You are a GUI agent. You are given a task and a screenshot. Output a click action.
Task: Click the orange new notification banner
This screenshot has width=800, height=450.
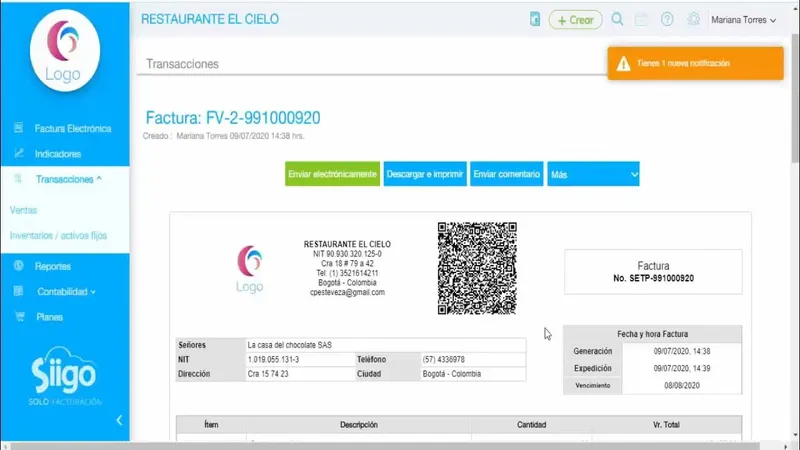[695, 63]
